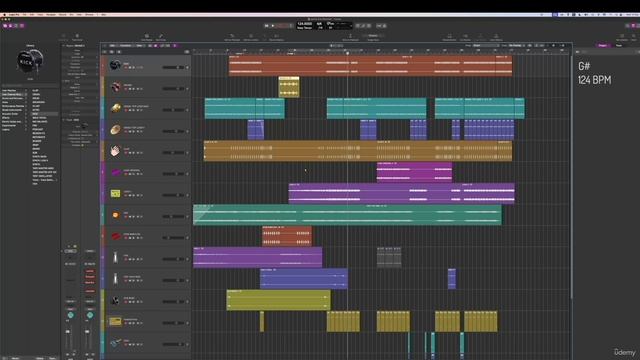Click the clapping hands track icon
The image size is (640, 360).
pyautogui.click(x=116, y=151)
